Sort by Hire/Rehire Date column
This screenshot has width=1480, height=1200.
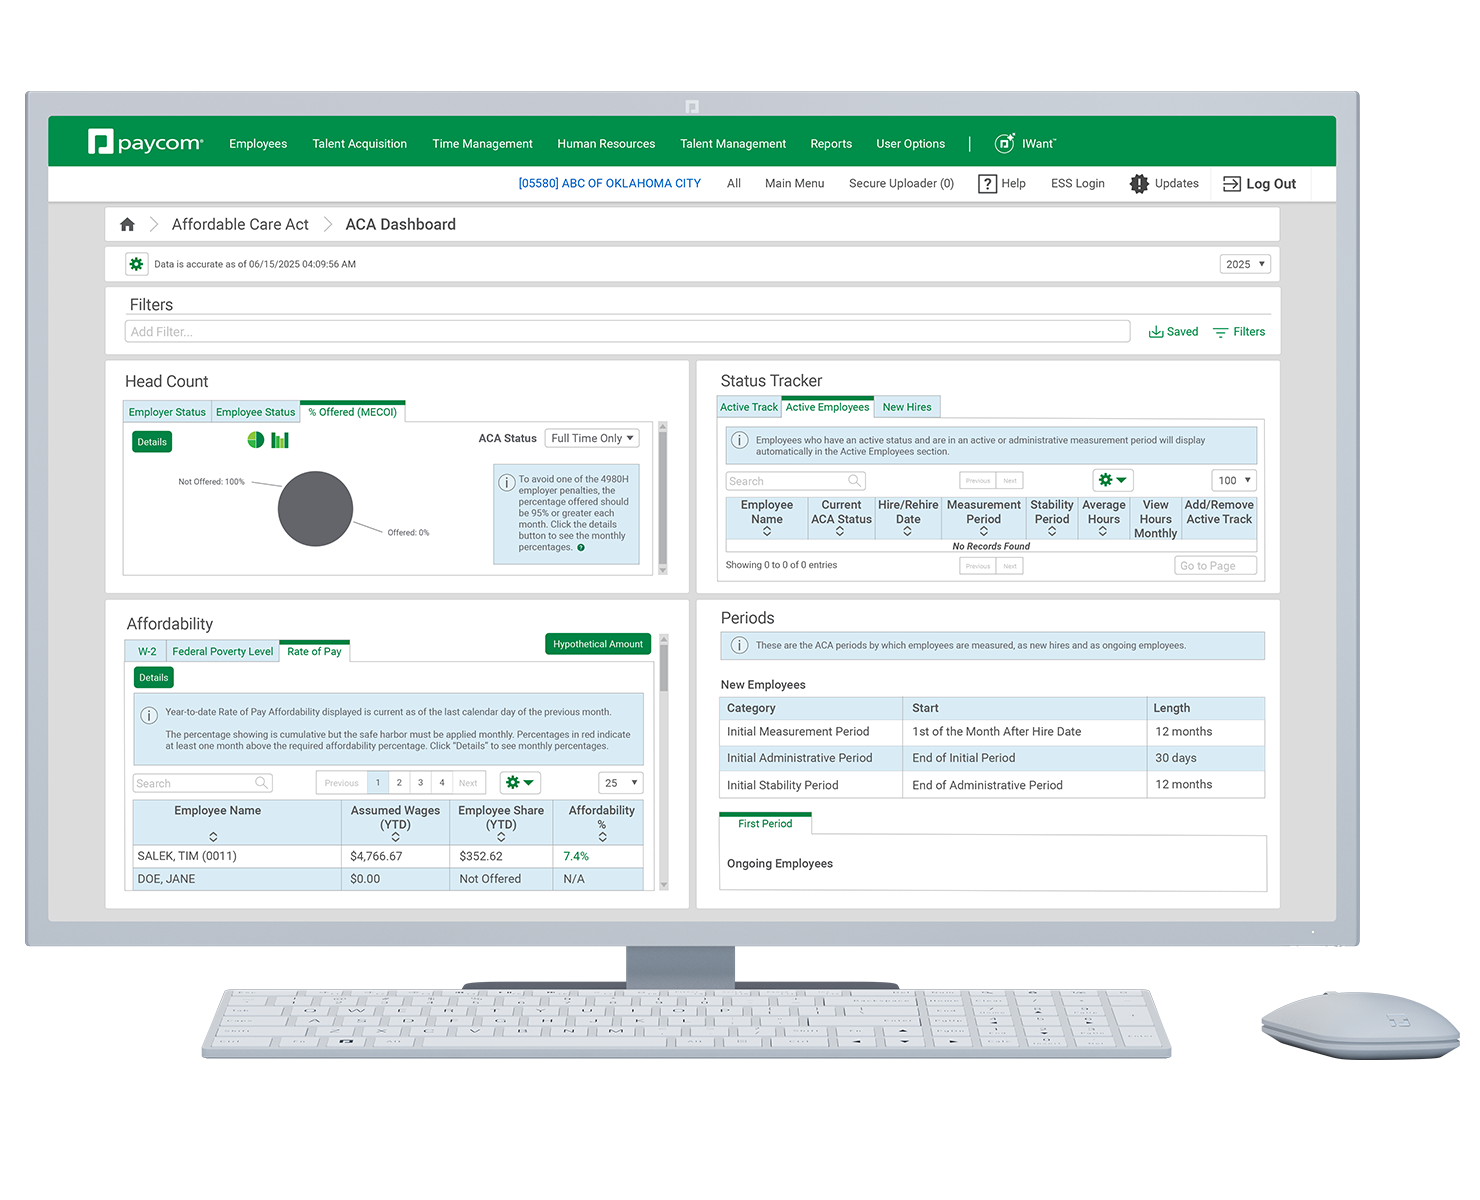pyautogui.click(x=907, y=532)
